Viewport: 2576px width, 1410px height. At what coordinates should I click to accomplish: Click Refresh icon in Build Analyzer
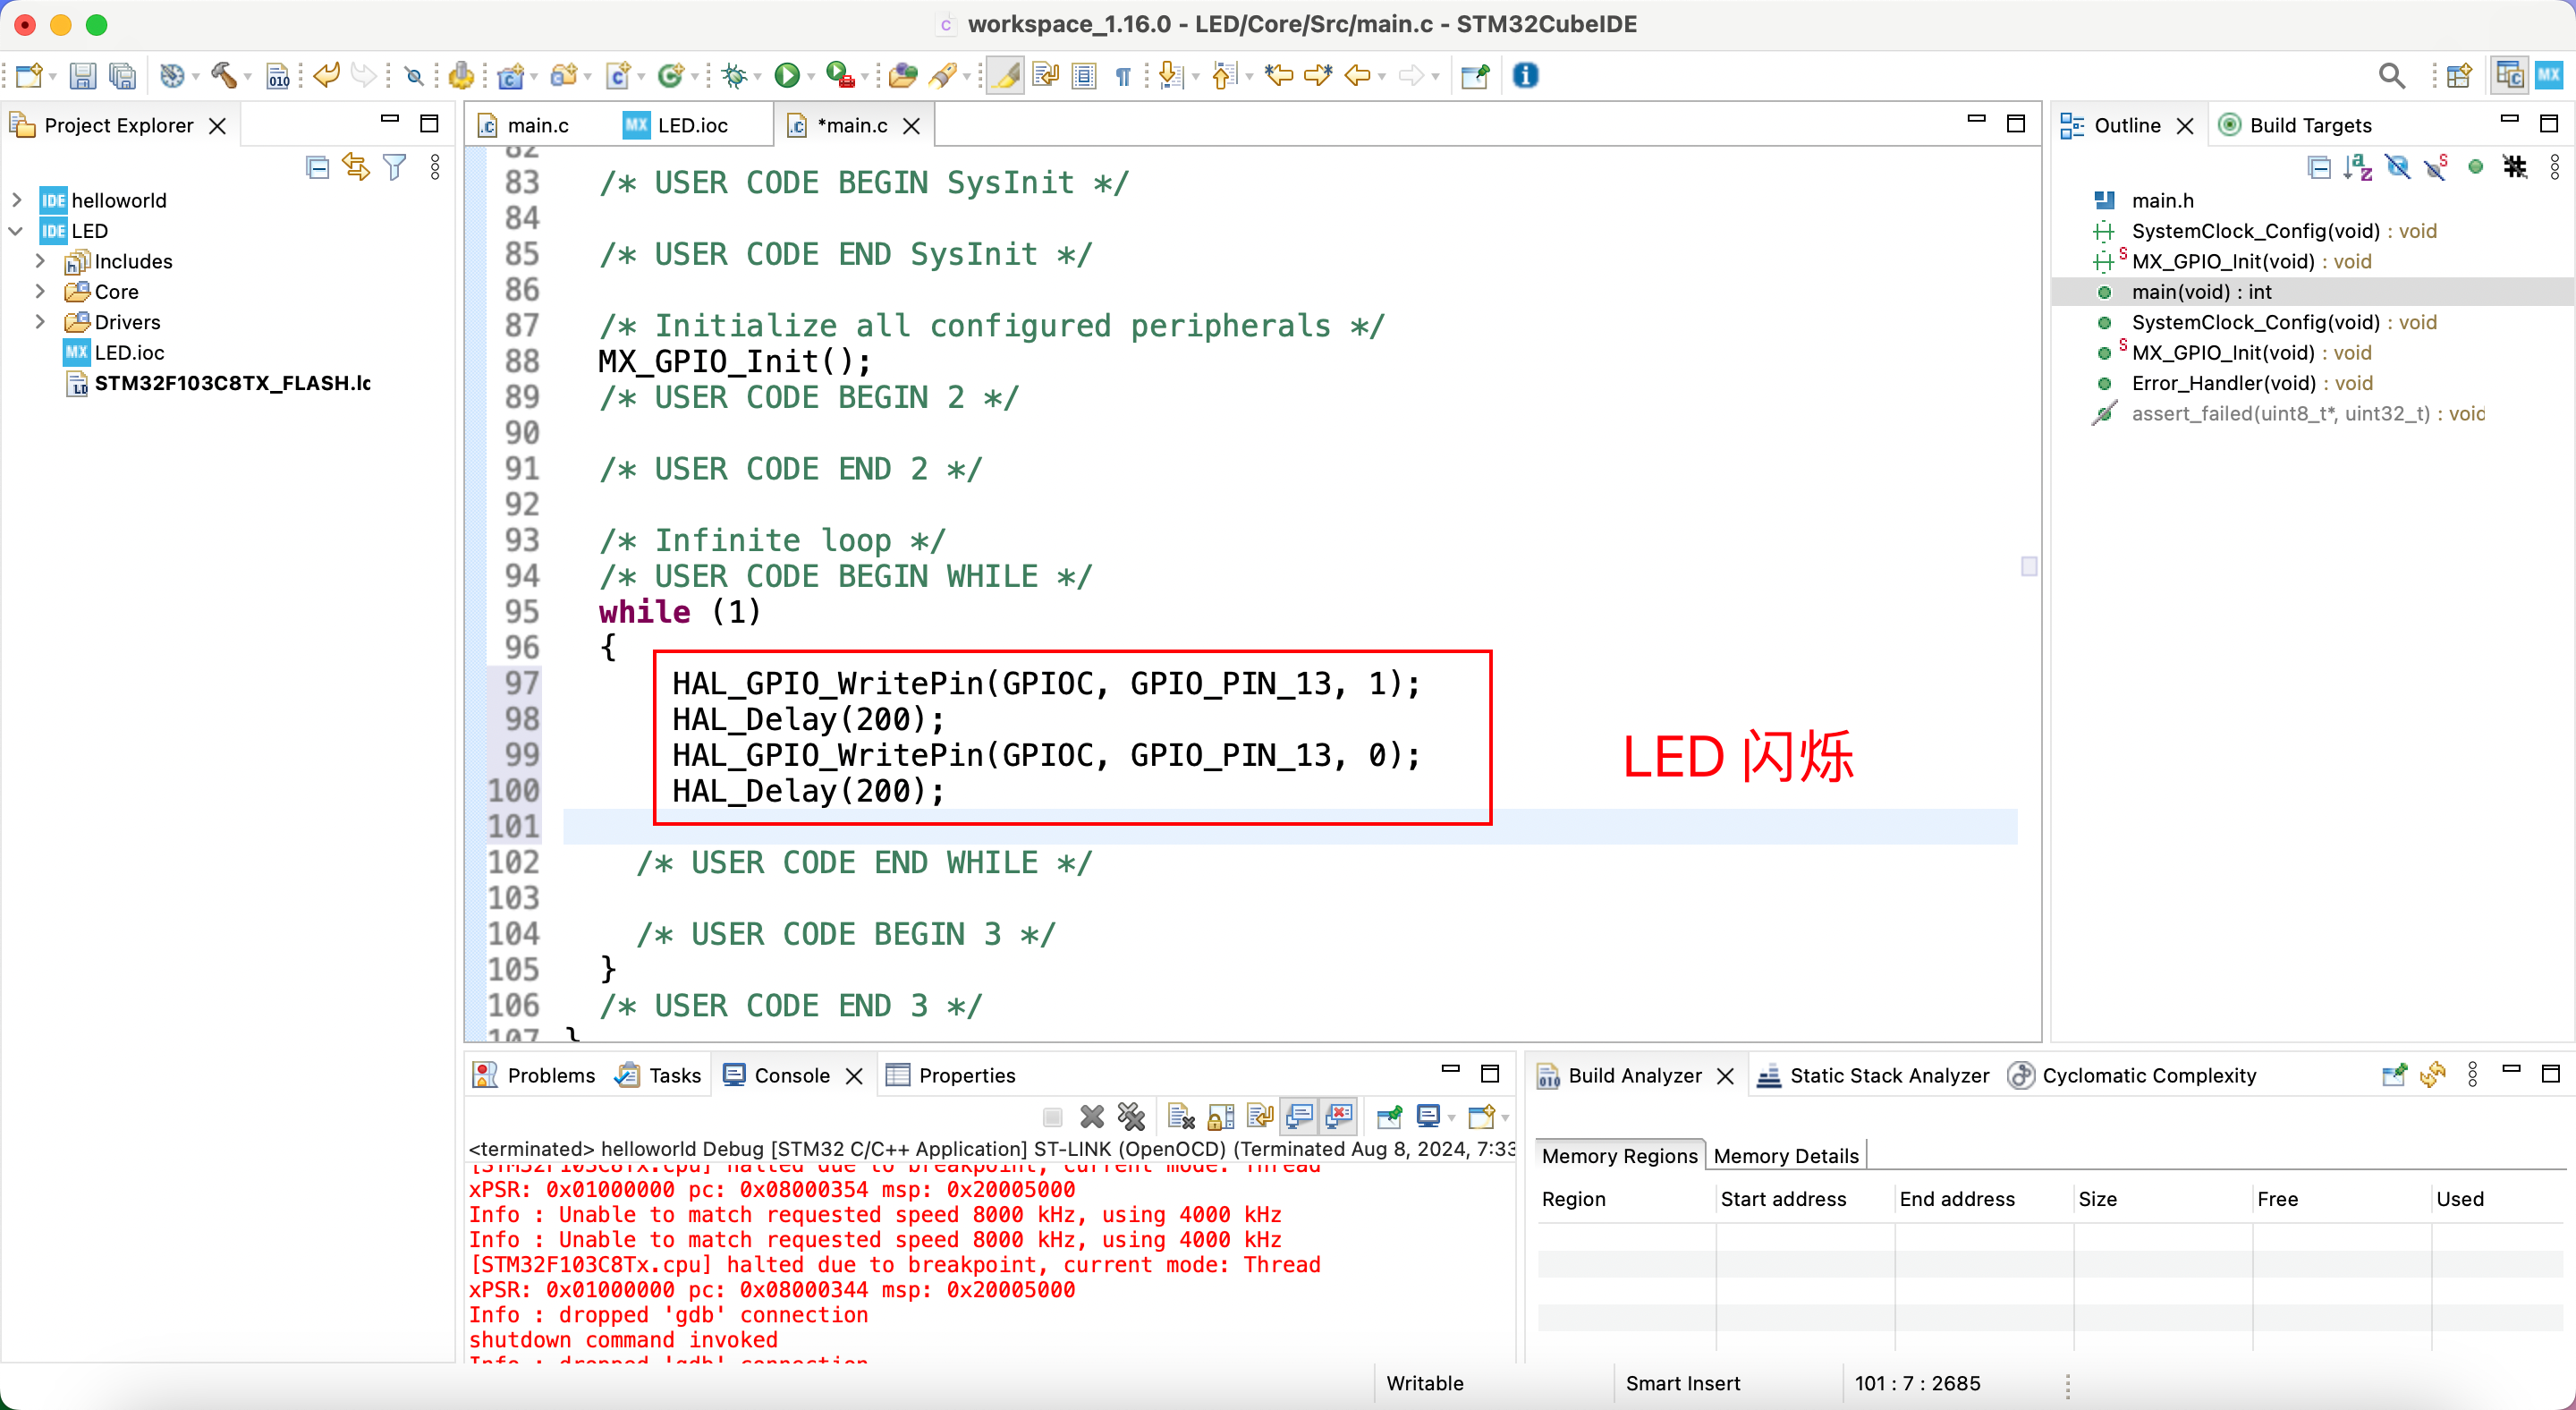pos(2432,1075)
